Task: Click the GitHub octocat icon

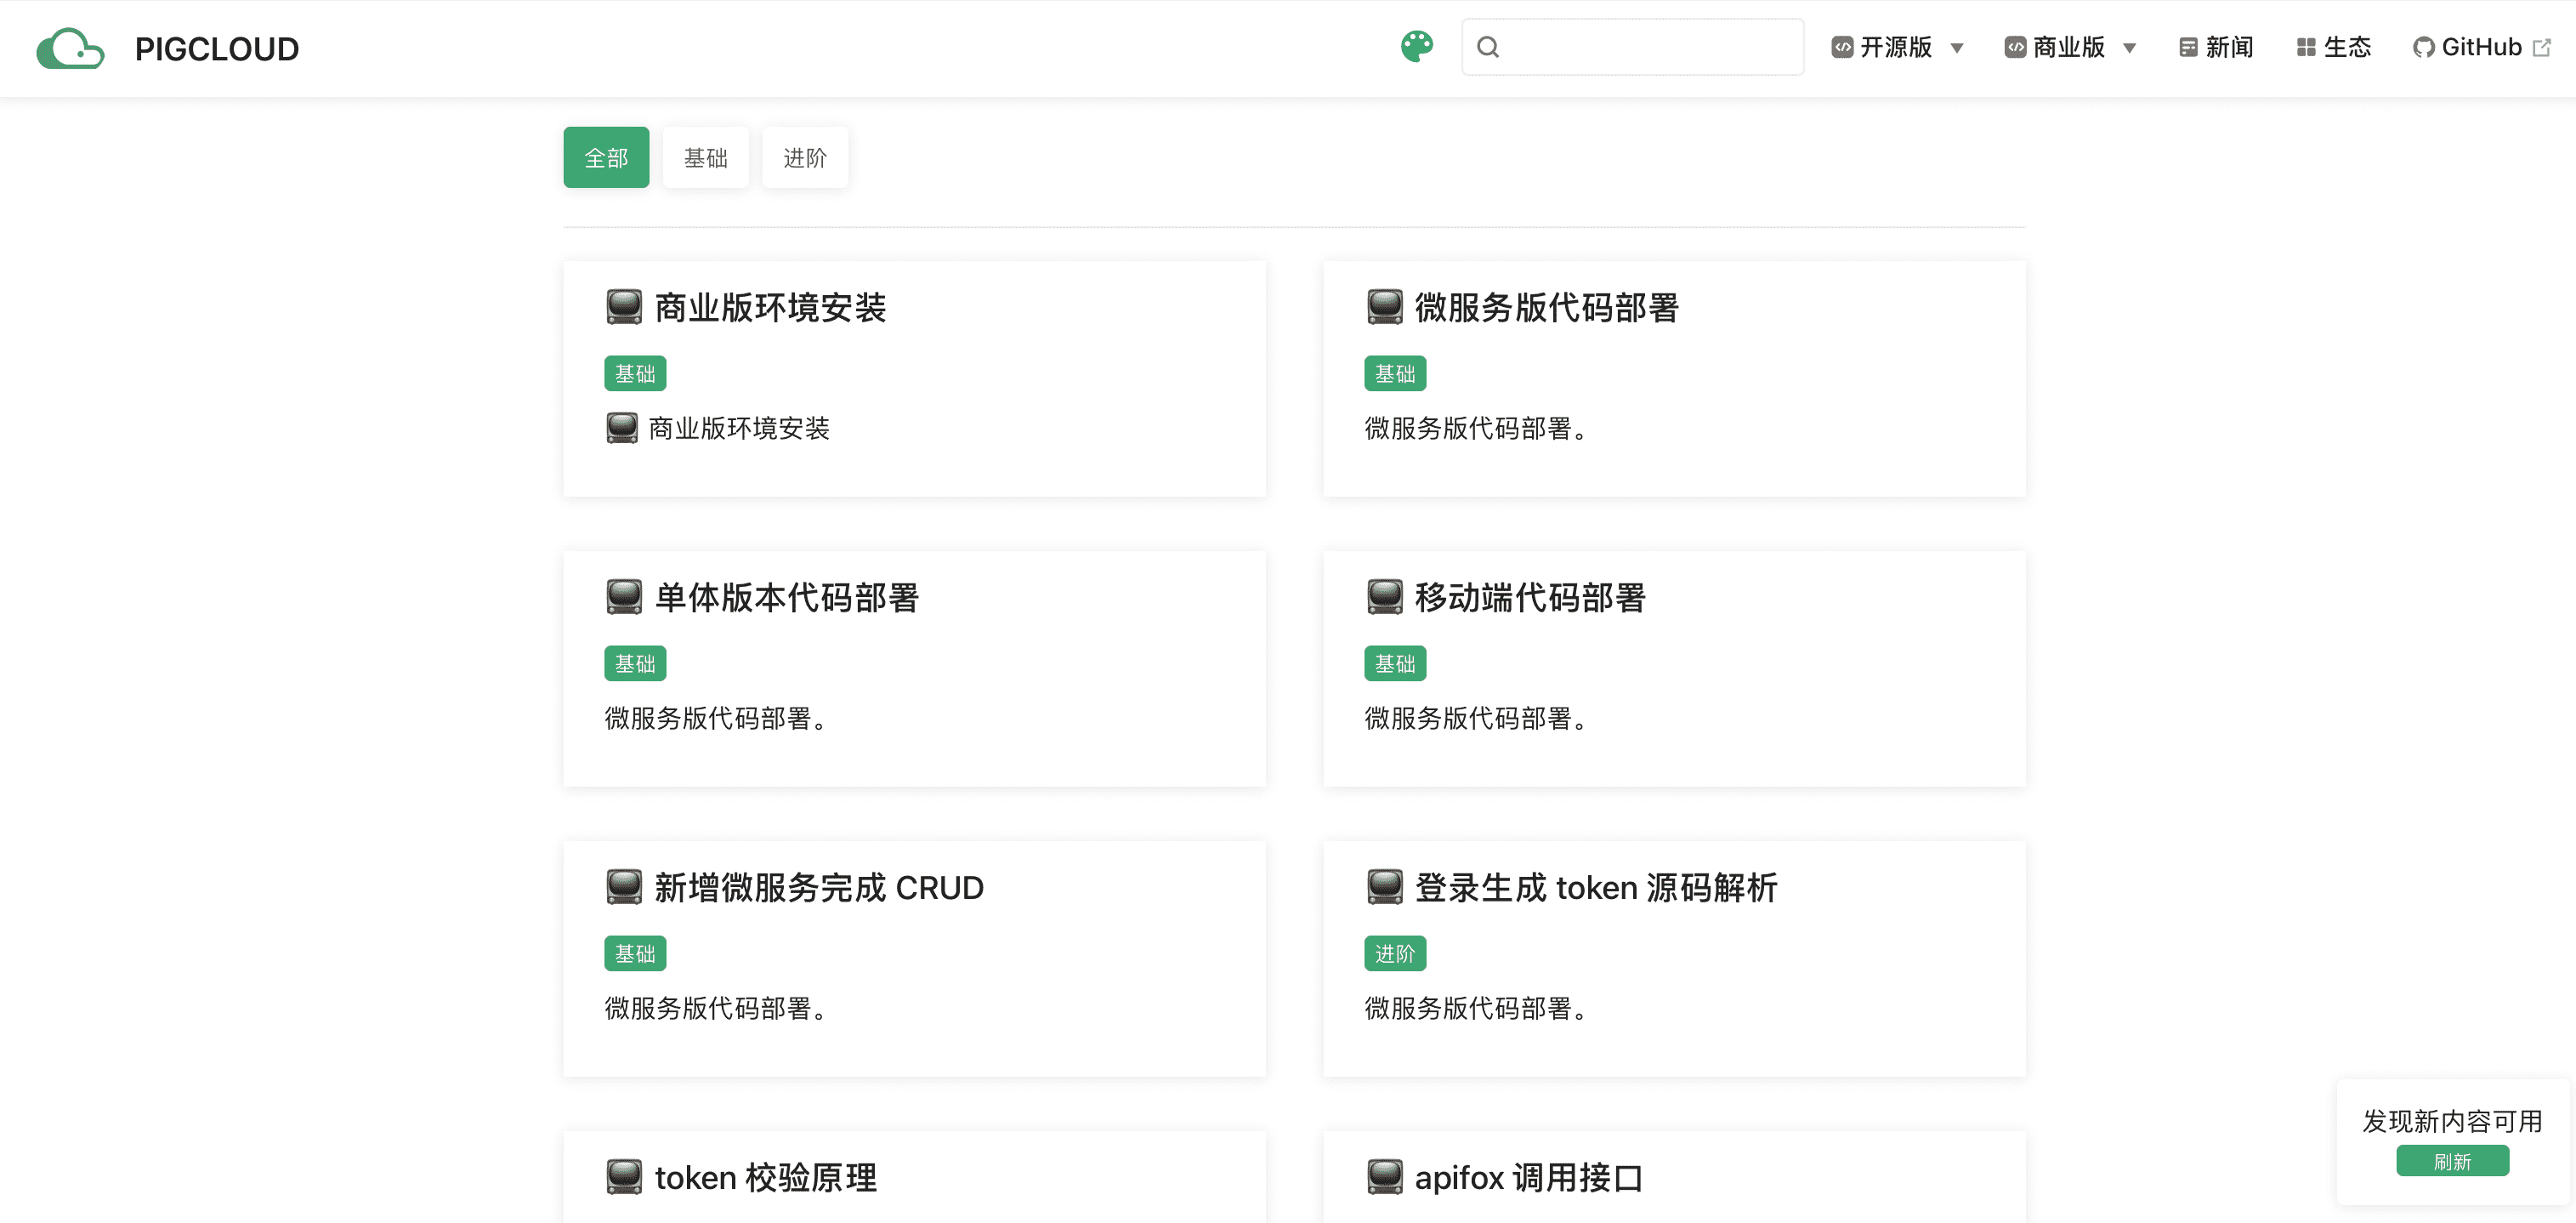Action: click(x=2424, y=47)
